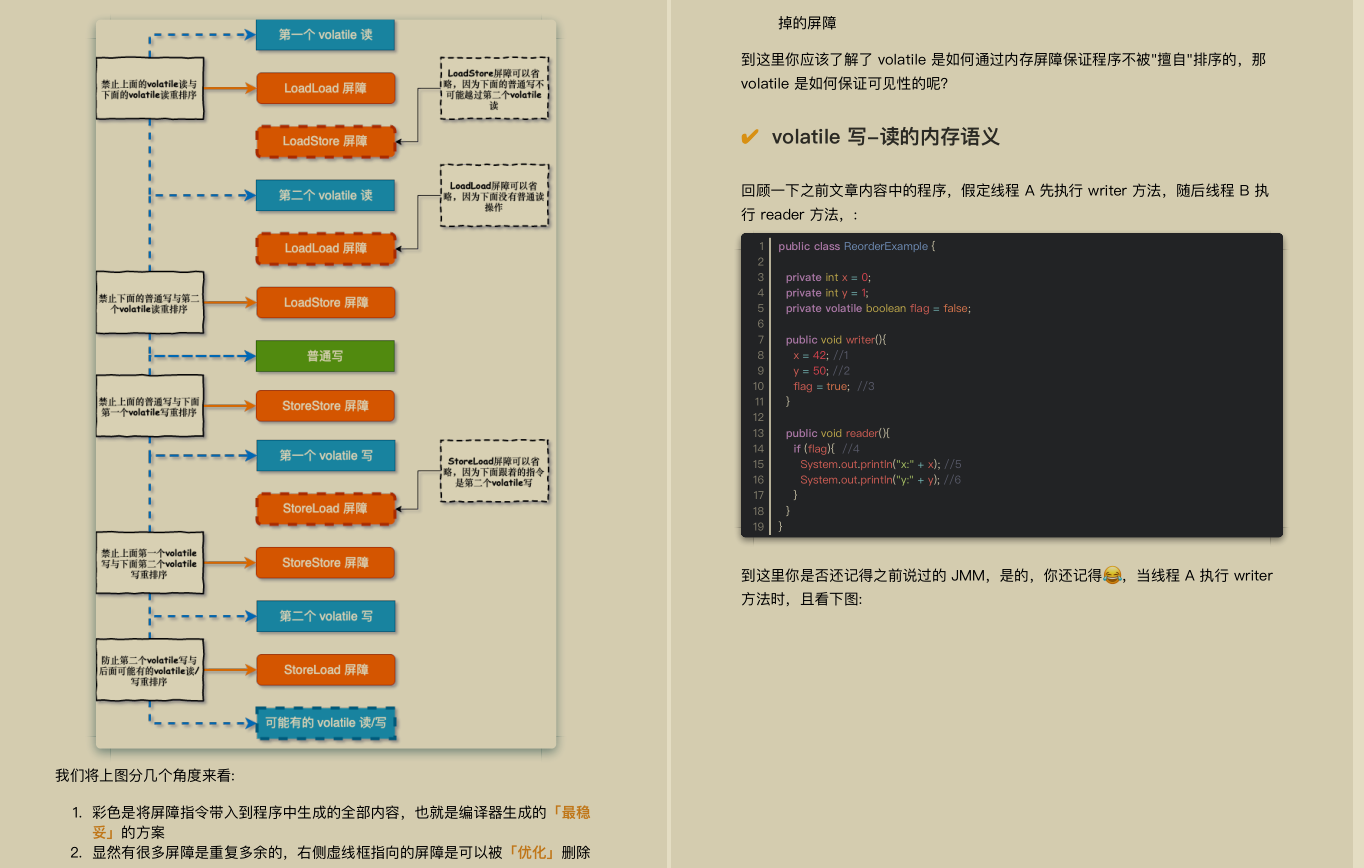Viewport: 1364px width, 868px height.
Task: Select the "第二个 volatile 写" blue box
Action: 326,616
